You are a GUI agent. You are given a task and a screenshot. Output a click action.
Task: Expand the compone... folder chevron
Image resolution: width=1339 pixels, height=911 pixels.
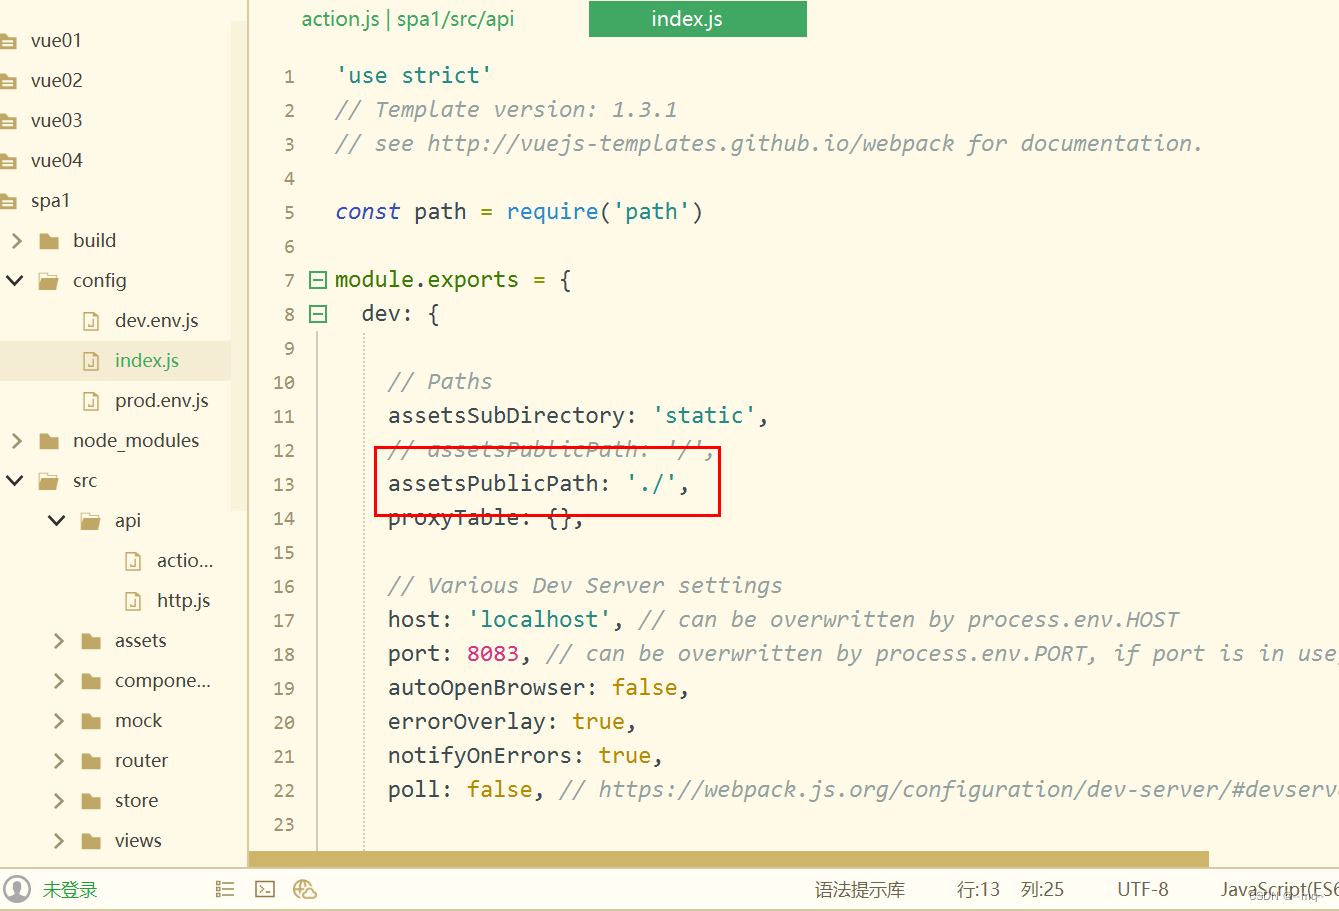58,681
